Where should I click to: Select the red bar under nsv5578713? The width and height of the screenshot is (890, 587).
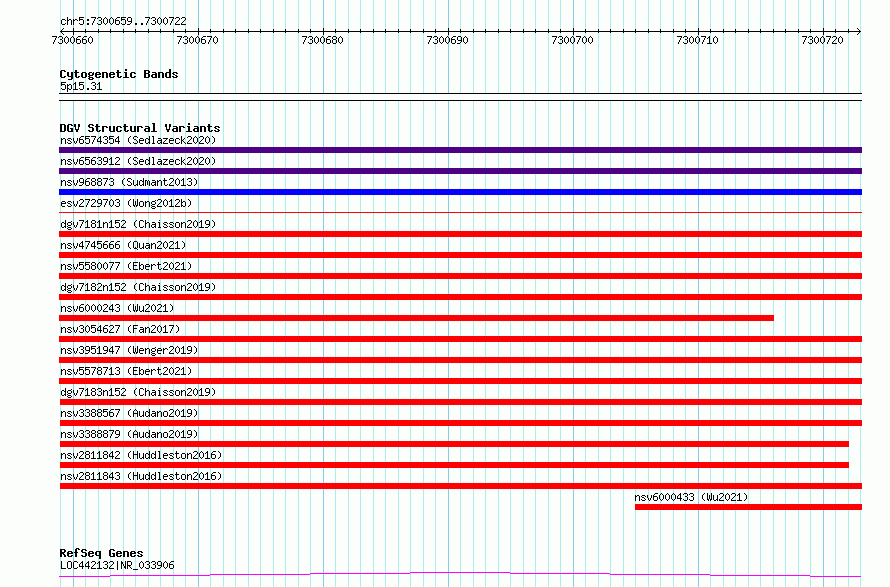coord(460,381)
